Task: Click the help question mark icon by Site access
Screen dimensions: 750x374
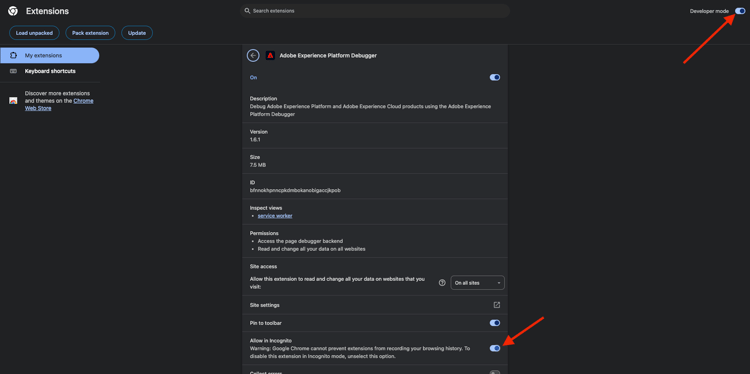Action: point(442,283)
